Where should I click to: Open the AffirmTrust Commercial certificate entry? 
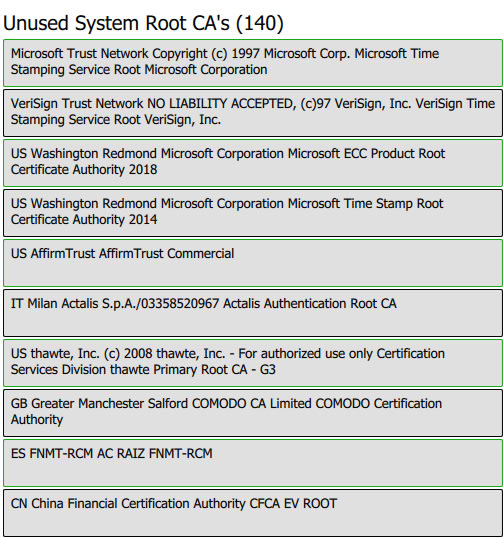tap(253, 263)
